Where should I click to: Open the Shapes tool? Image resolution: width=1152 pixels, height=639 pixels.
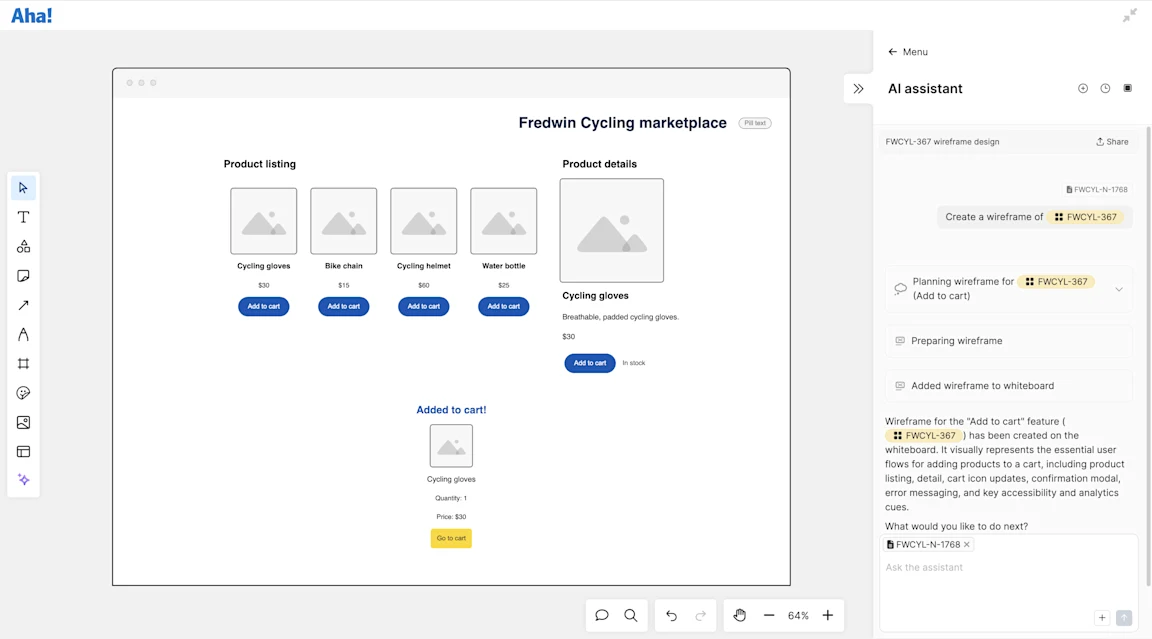coord(24,247)
